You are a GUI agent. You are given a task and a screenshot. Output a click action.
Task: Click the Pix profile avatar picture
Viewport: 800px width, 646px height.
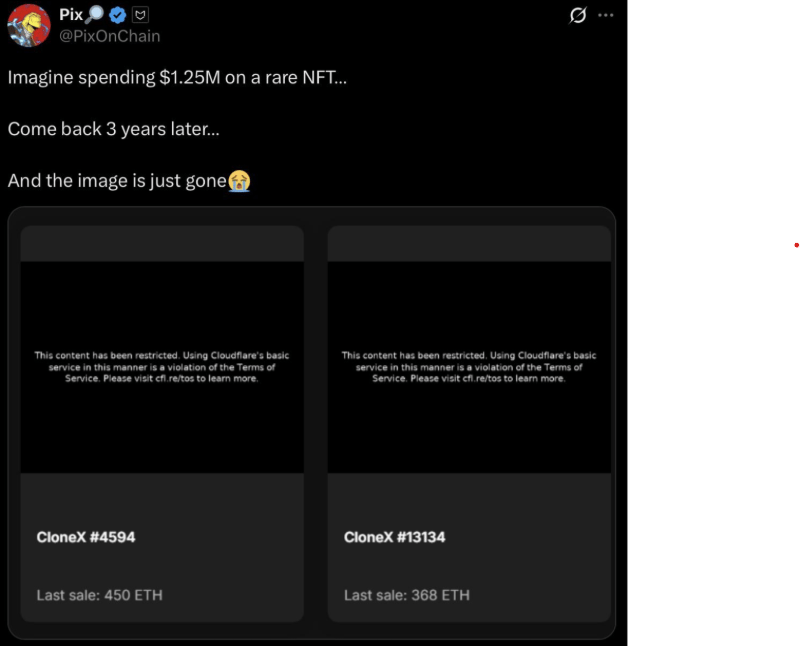coord(29,25)
